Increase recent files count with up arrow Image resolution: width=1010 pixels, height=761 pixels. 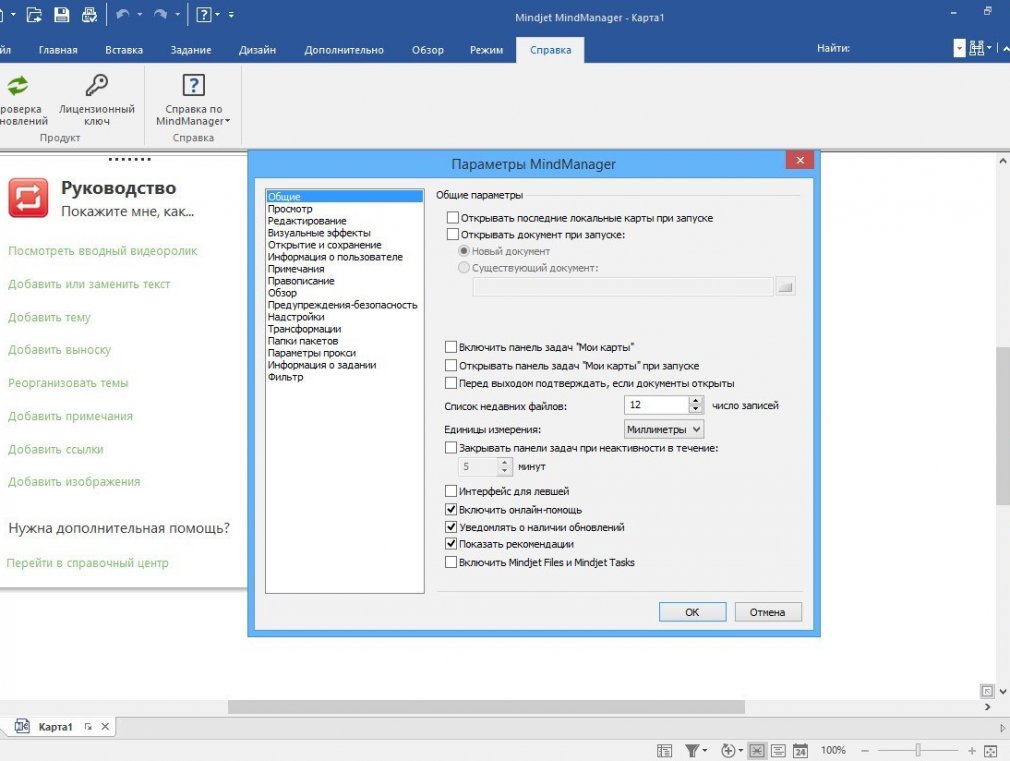(695, 400)
